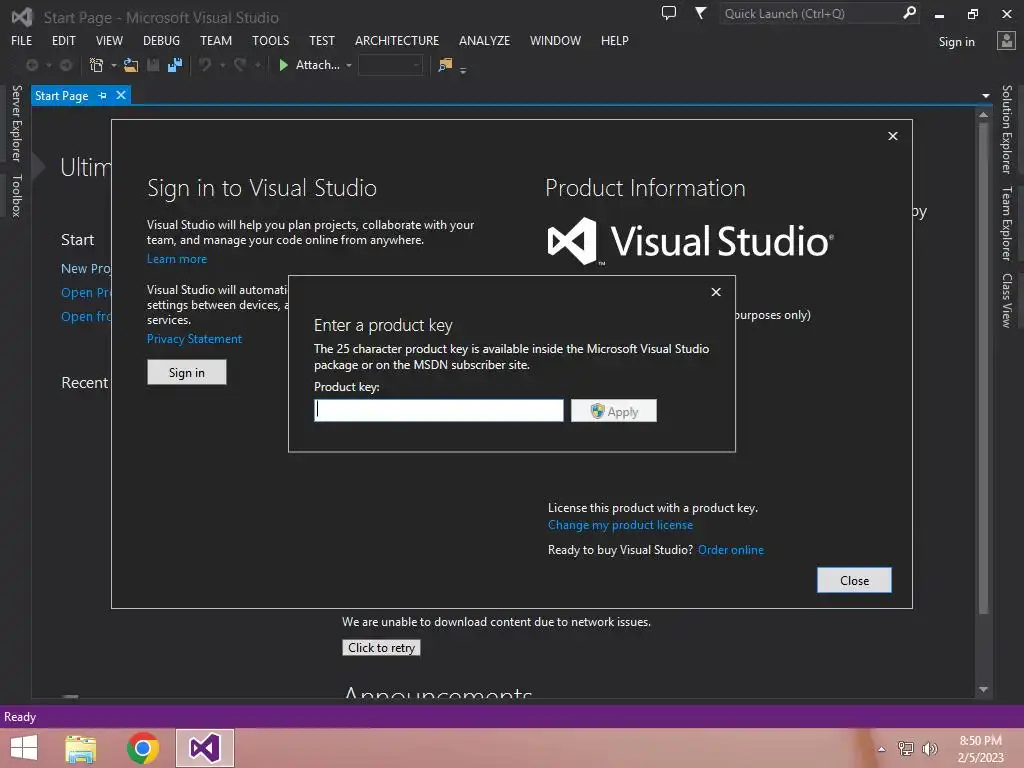Click the network tray icon
The image size is (1024, 768).
coord(906,749)
